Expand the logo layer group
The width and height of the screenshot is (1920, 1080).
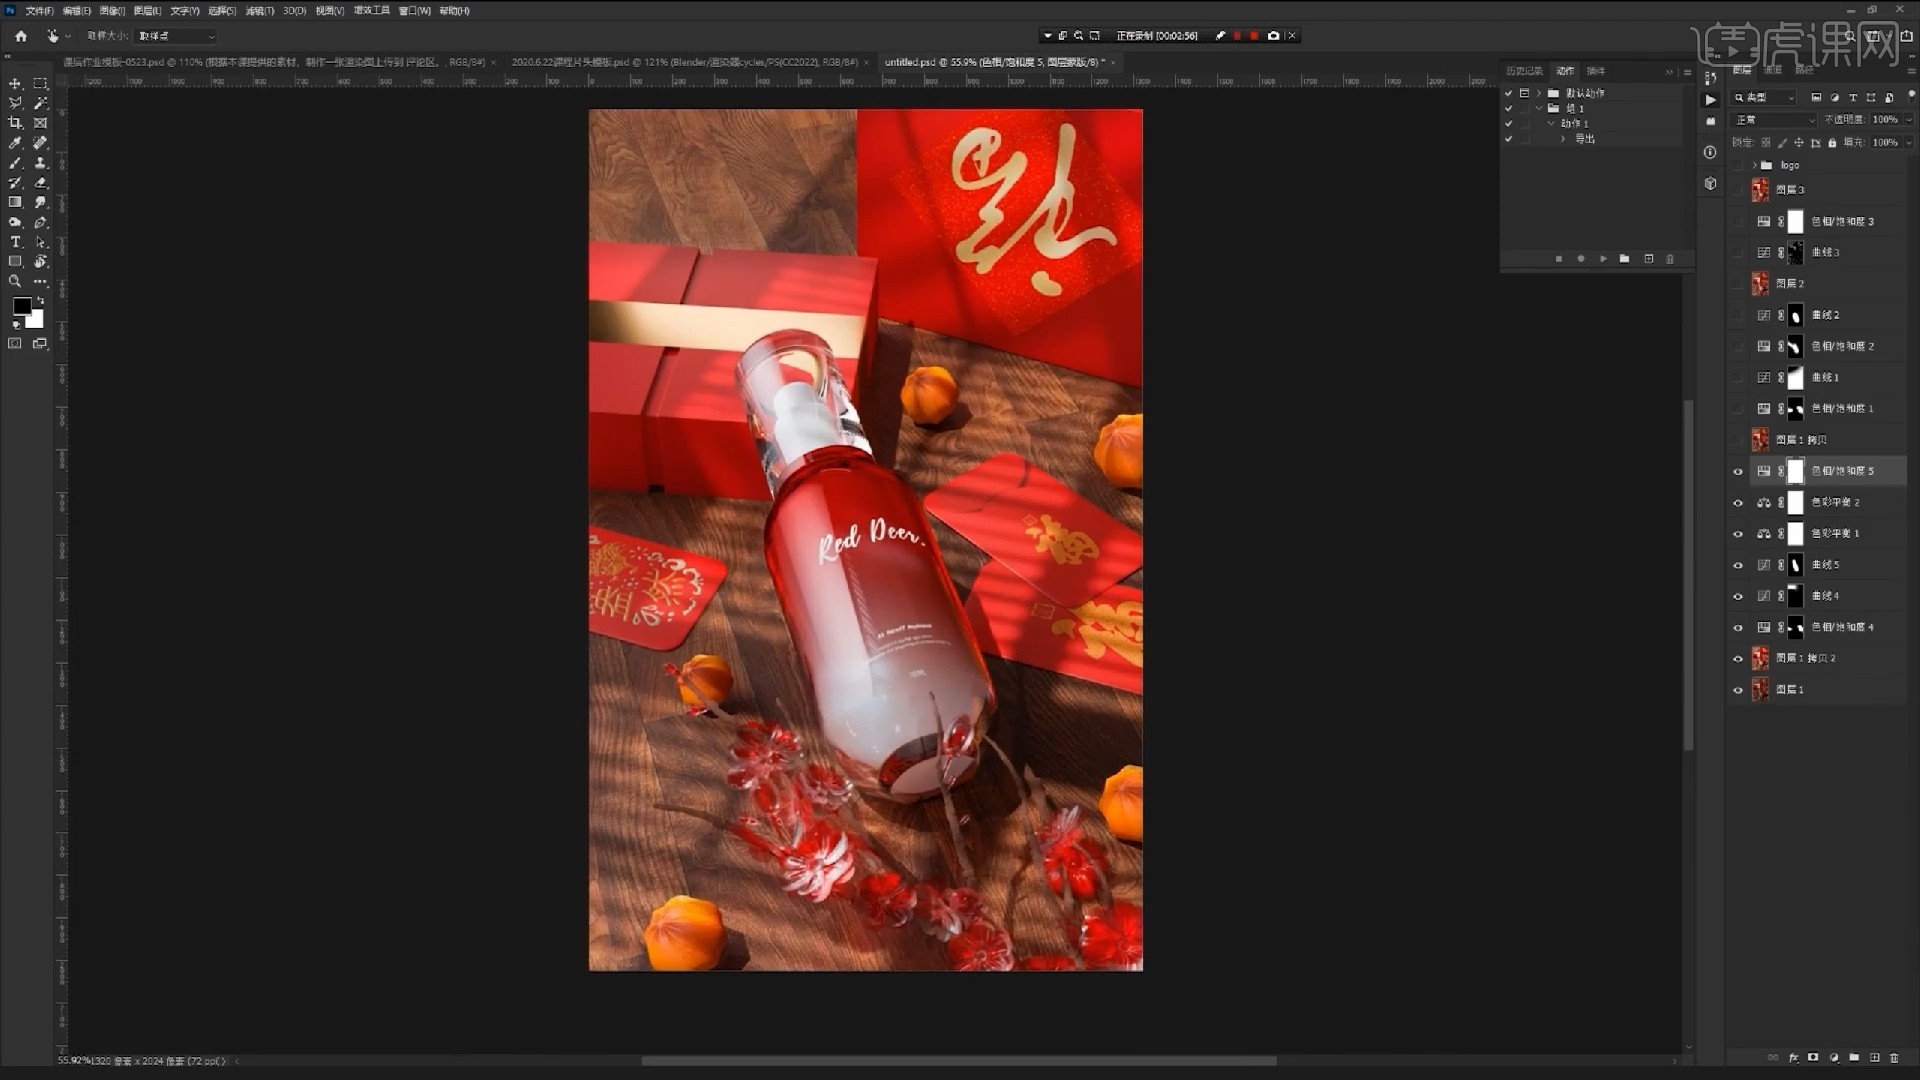pos(1755,165)
